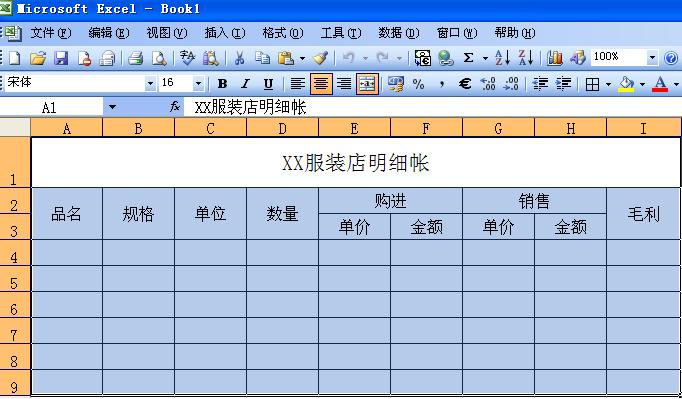
Task: Select the 毛利 header cell
Action: point(643,214)
